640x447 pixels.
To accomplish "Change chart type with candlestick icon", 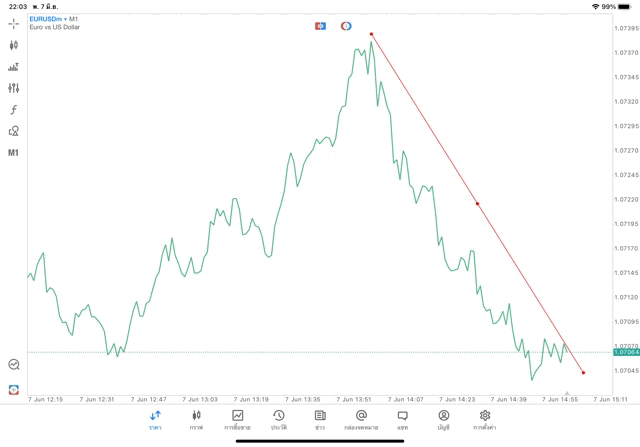I will (x=13, y=45).
